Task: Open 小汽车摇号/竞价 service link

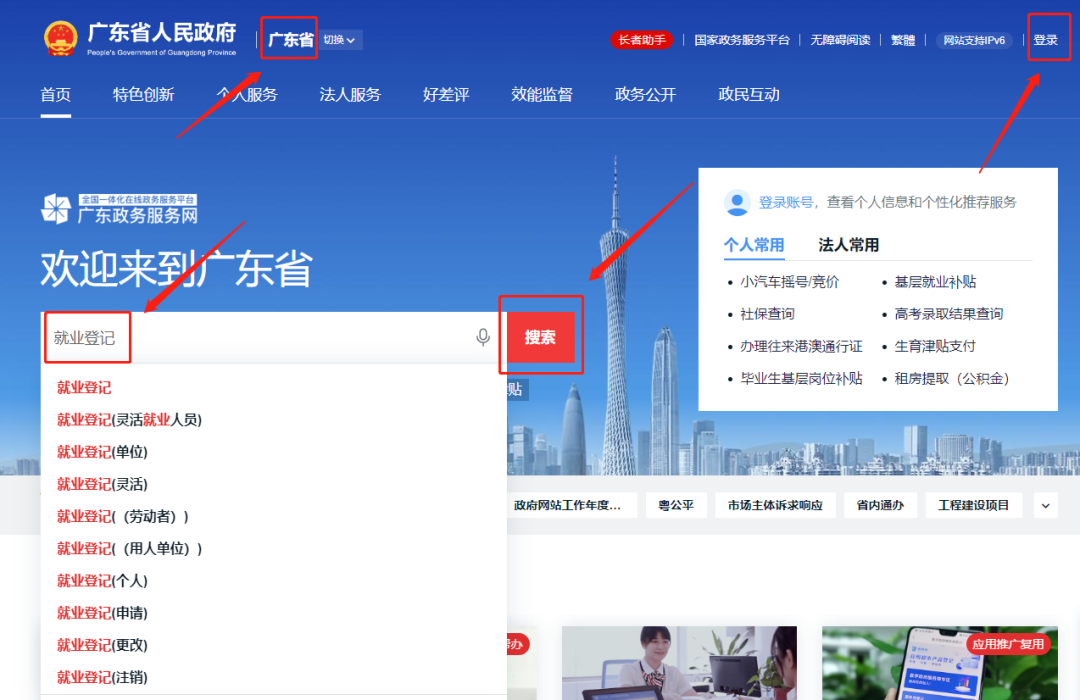Action: click(x=789, y=282)
